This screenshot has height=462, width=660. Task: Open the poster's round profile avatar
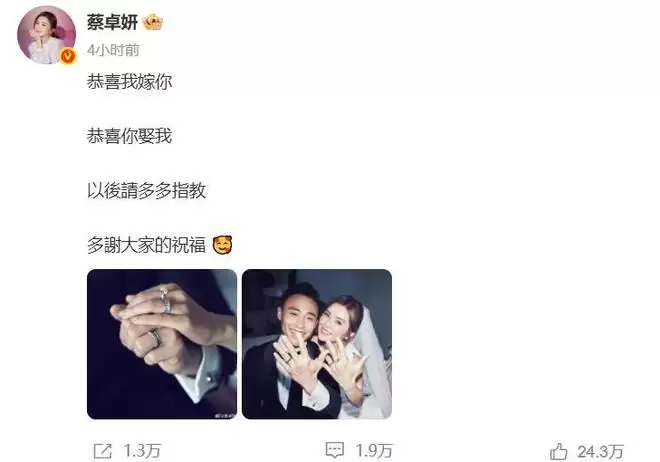(x=46, y=35)
